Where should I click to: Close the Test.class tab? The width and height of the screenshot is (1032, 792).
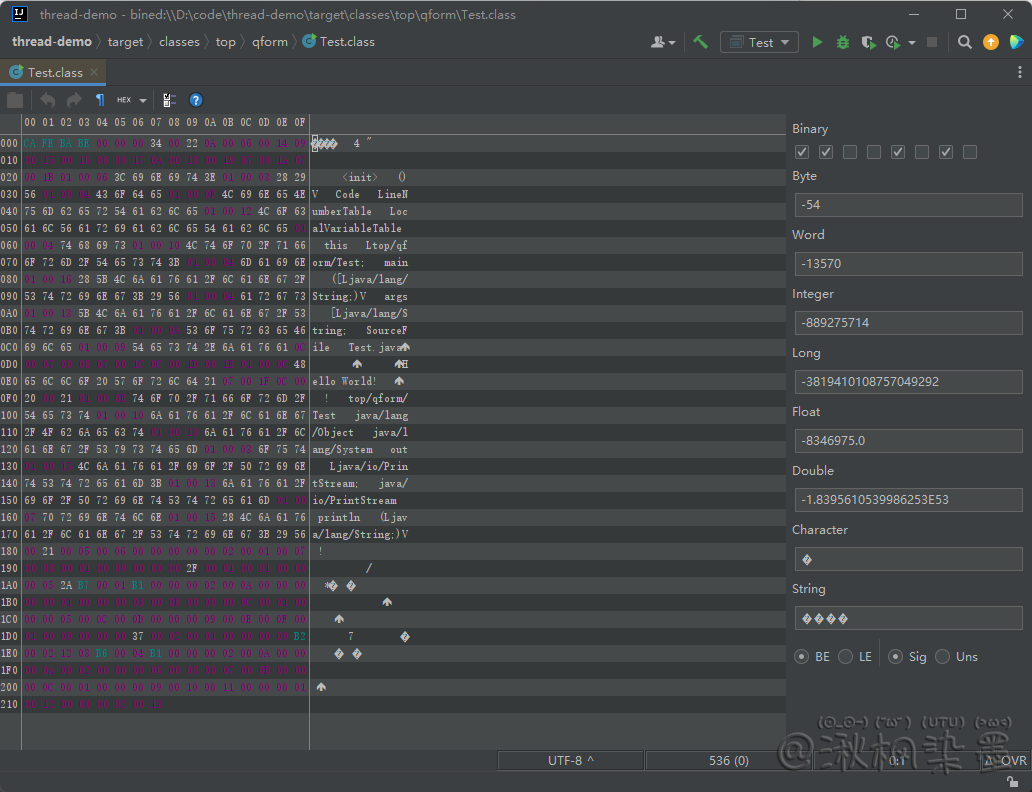(x=94, y=72)
